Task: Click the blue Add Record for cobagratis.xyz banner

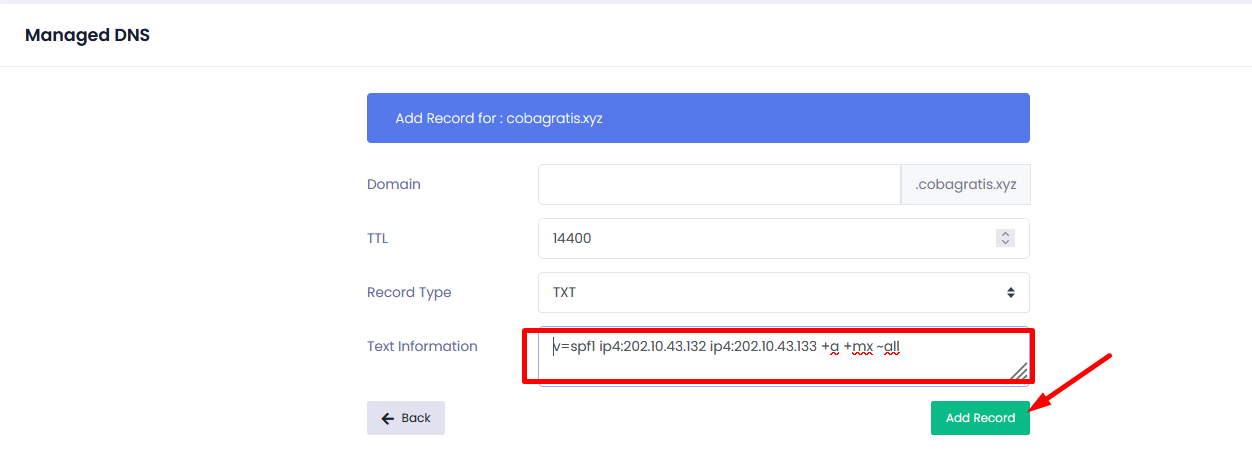Action: (x=698, y=118)
